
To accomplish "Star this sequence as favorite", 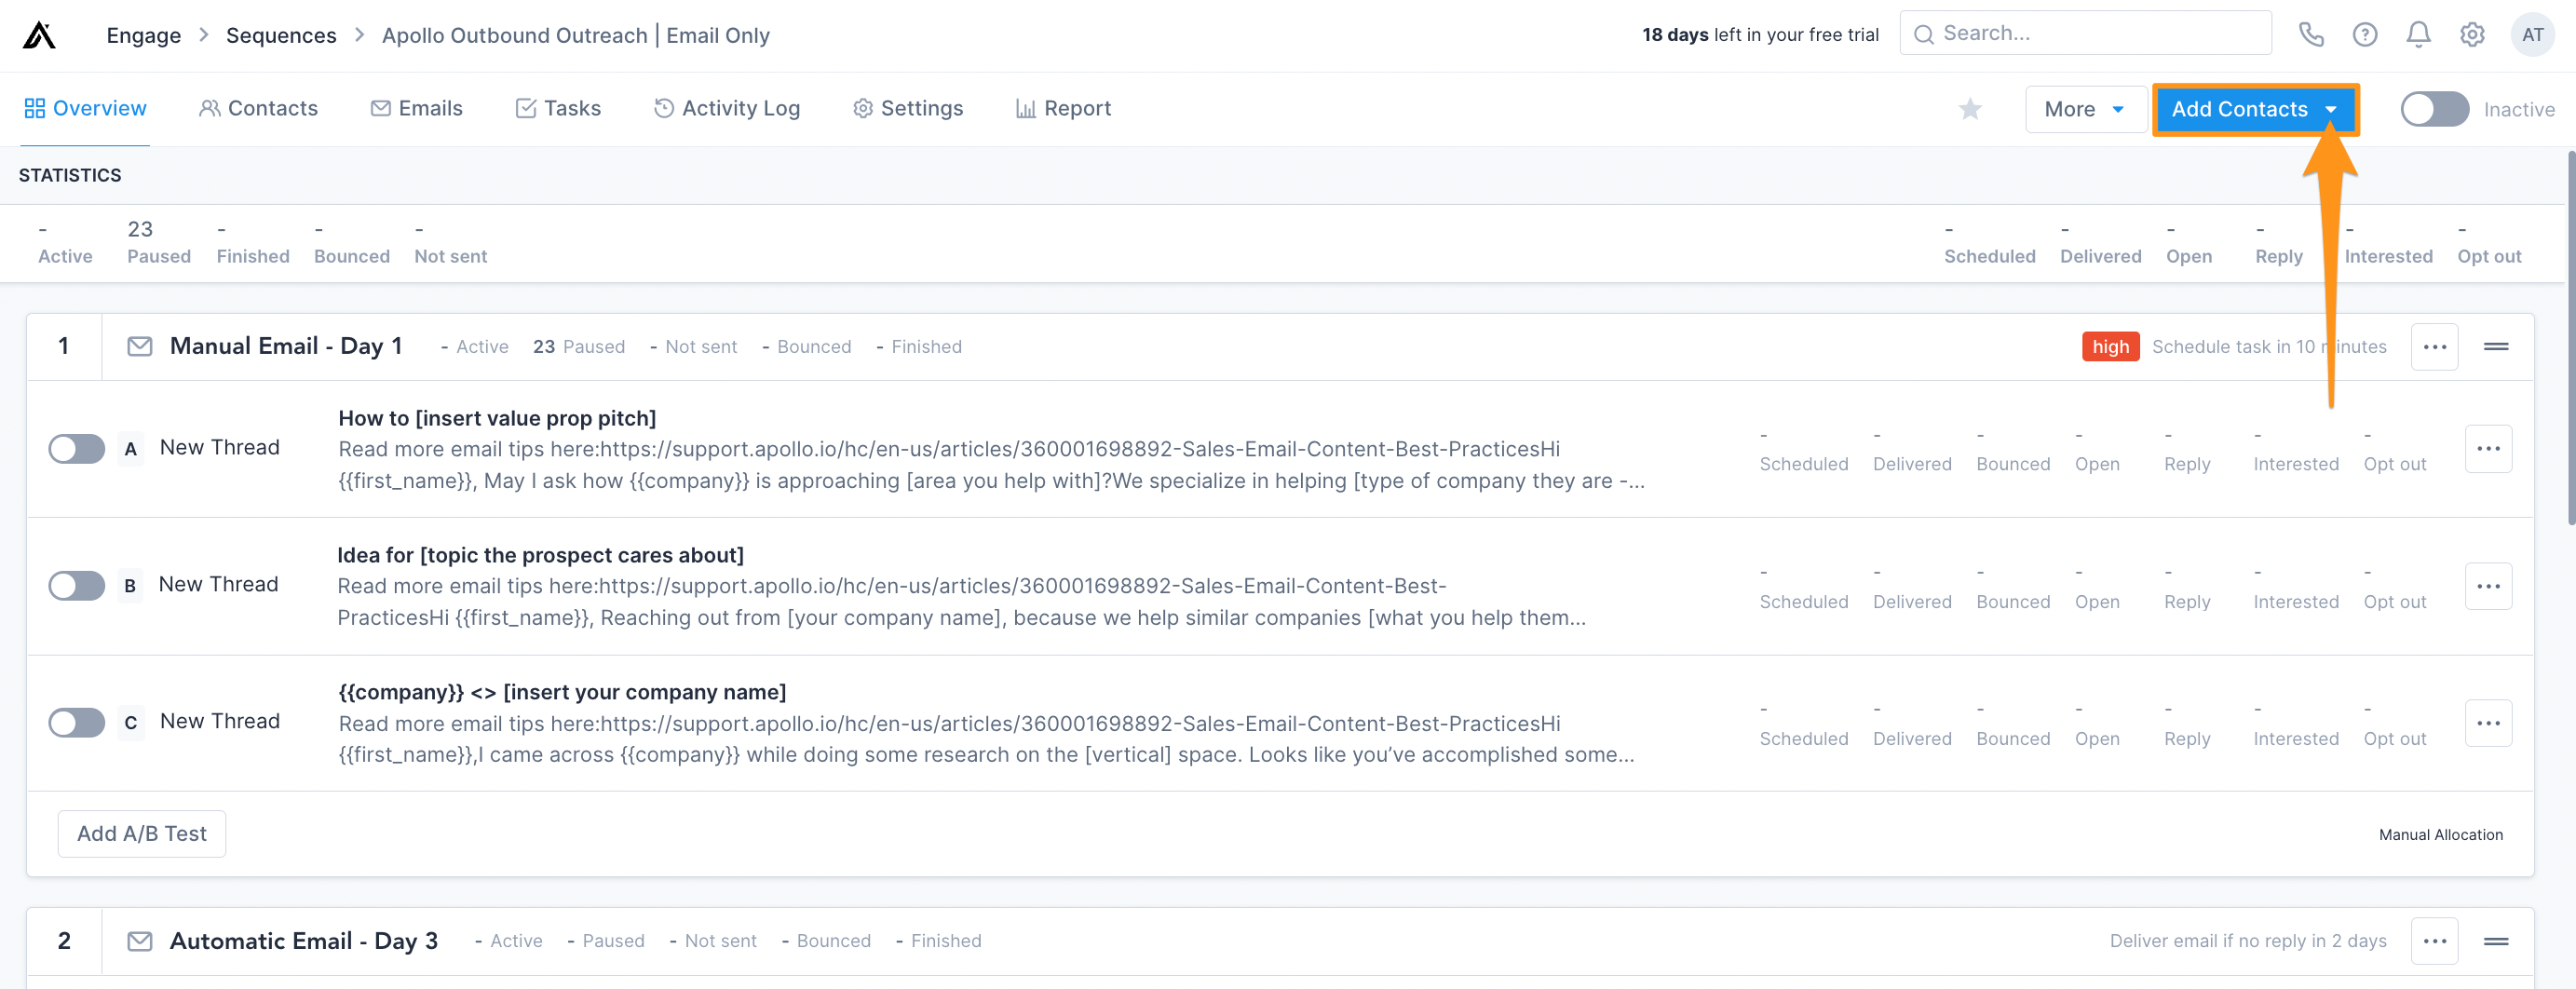I will click(x=1970, y=109).
